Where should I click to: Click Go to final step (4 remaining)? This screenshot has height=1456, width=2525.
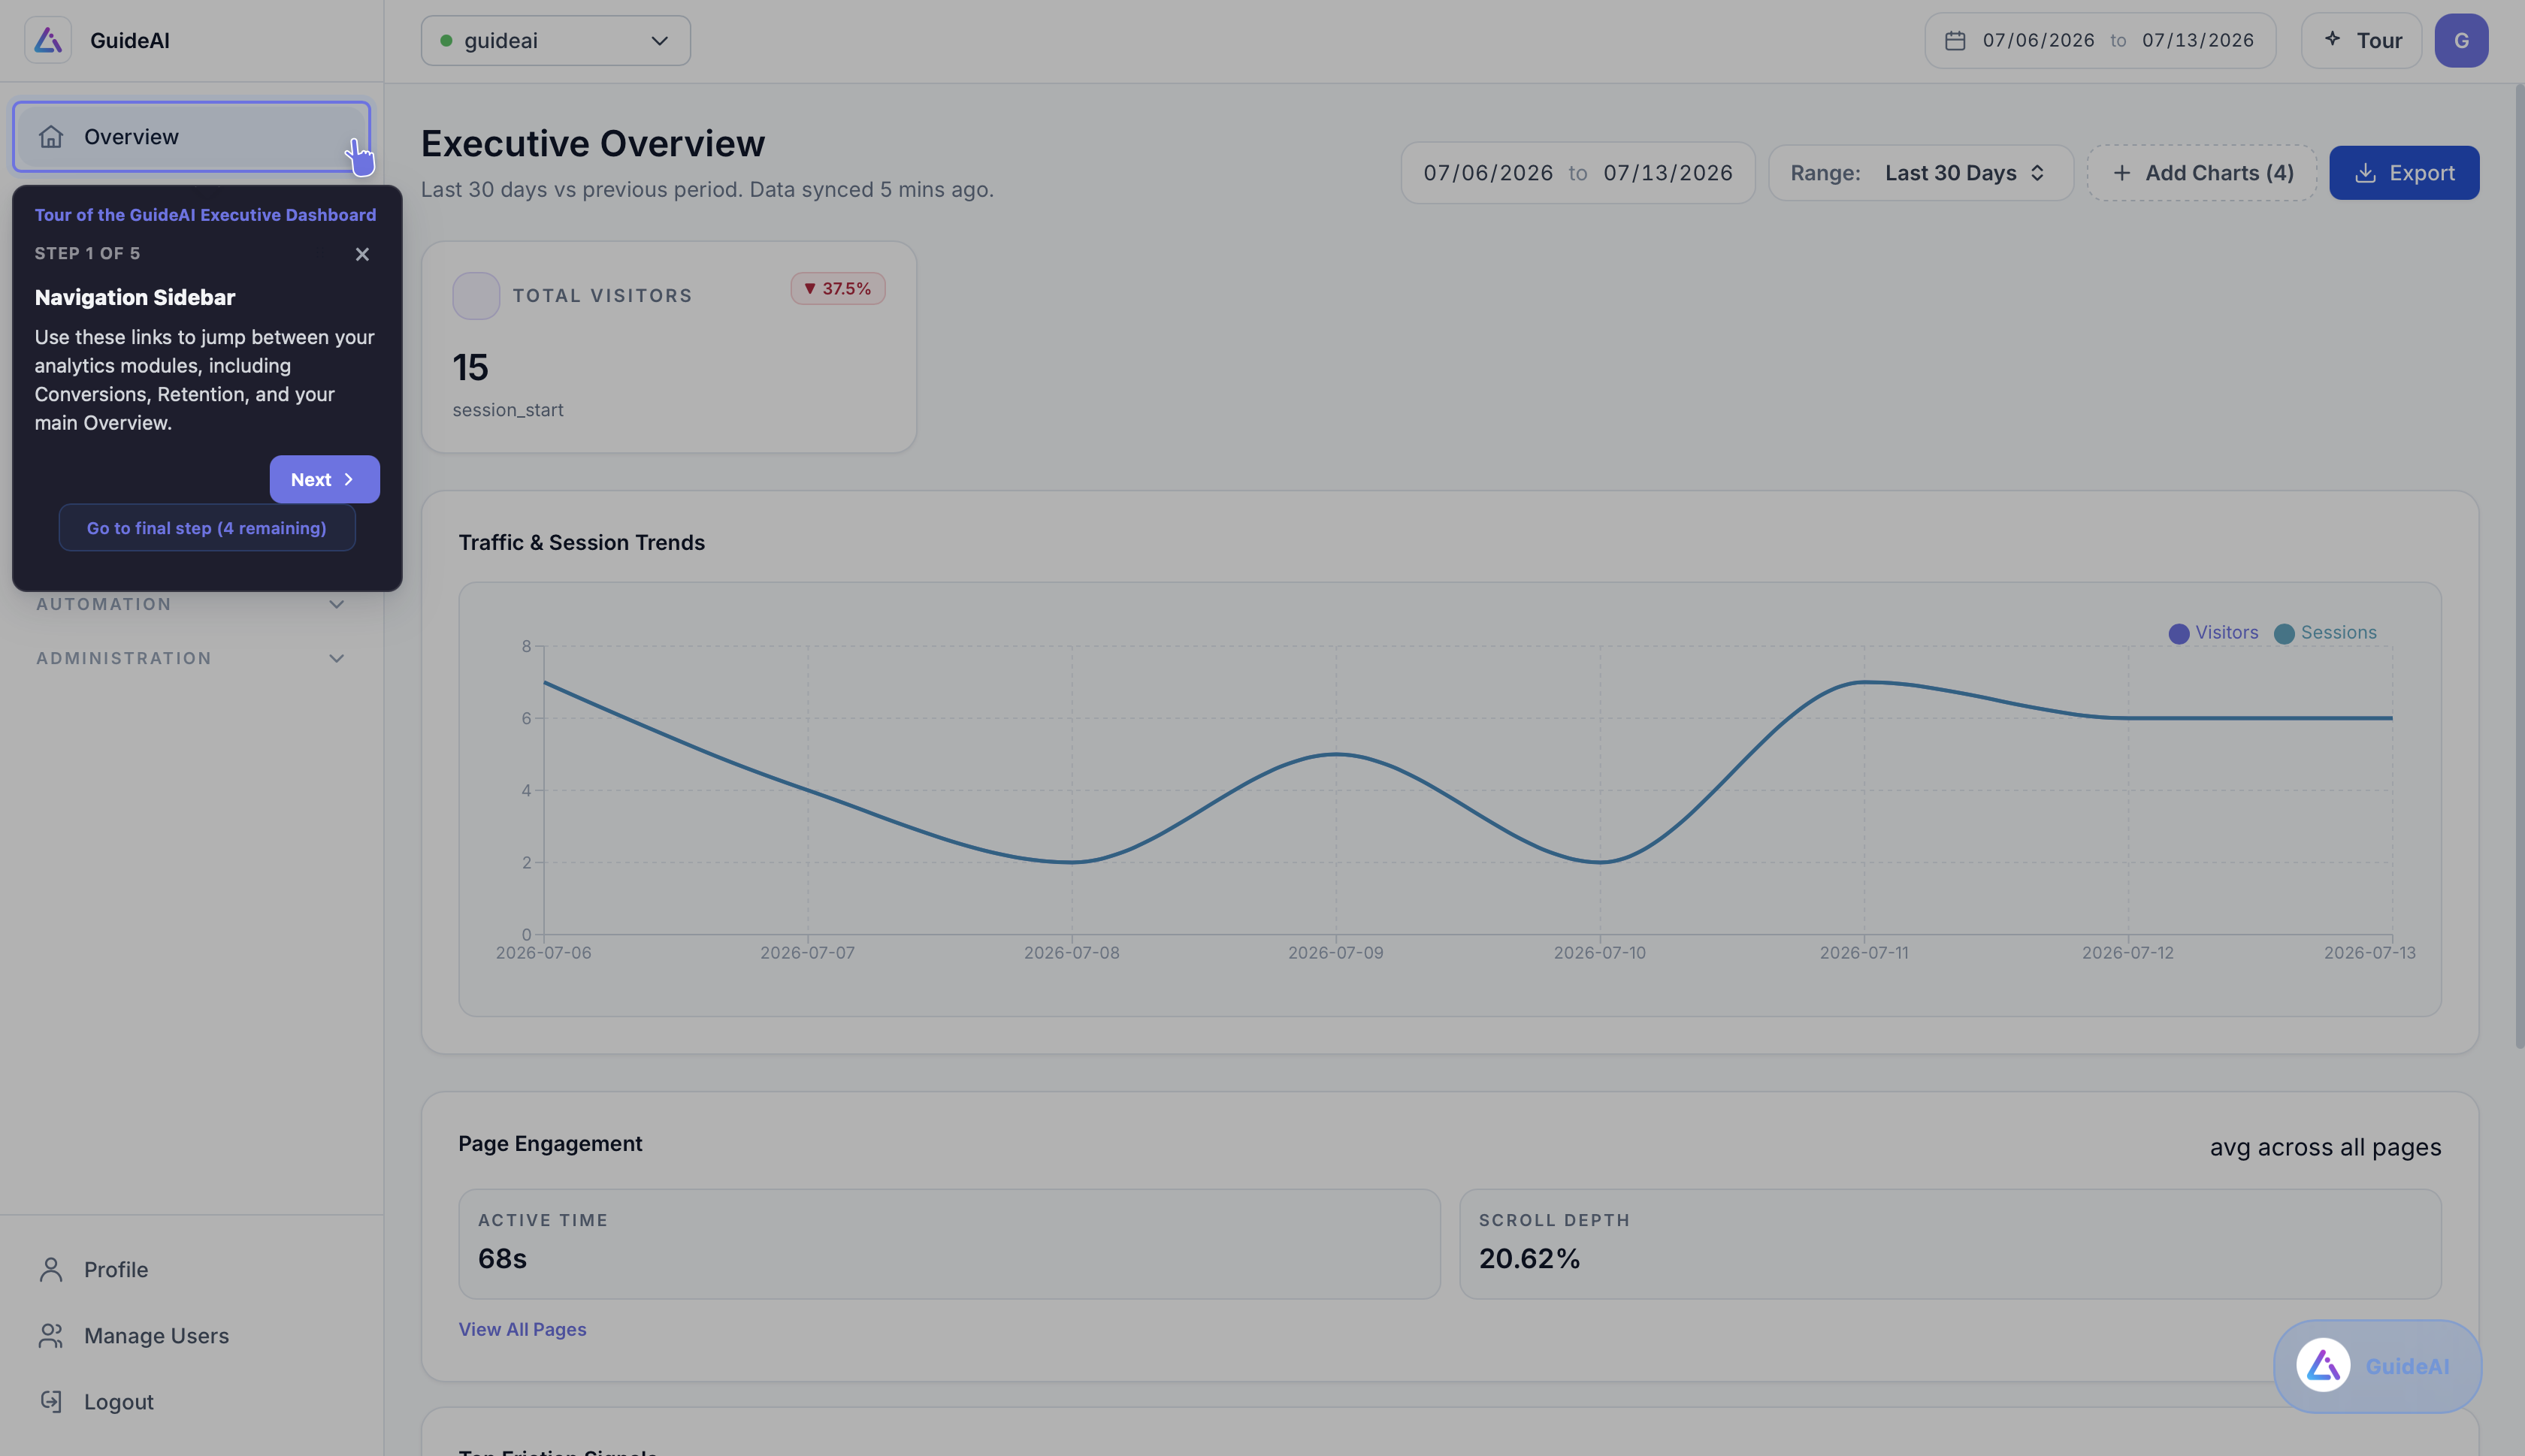coord(207,527)
